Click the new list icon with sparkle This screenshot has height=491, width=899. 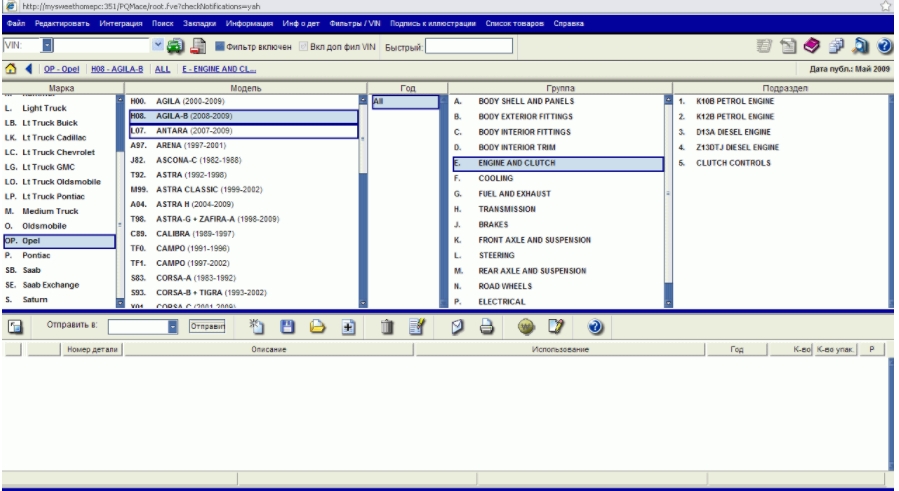click(x=257, y=326)
